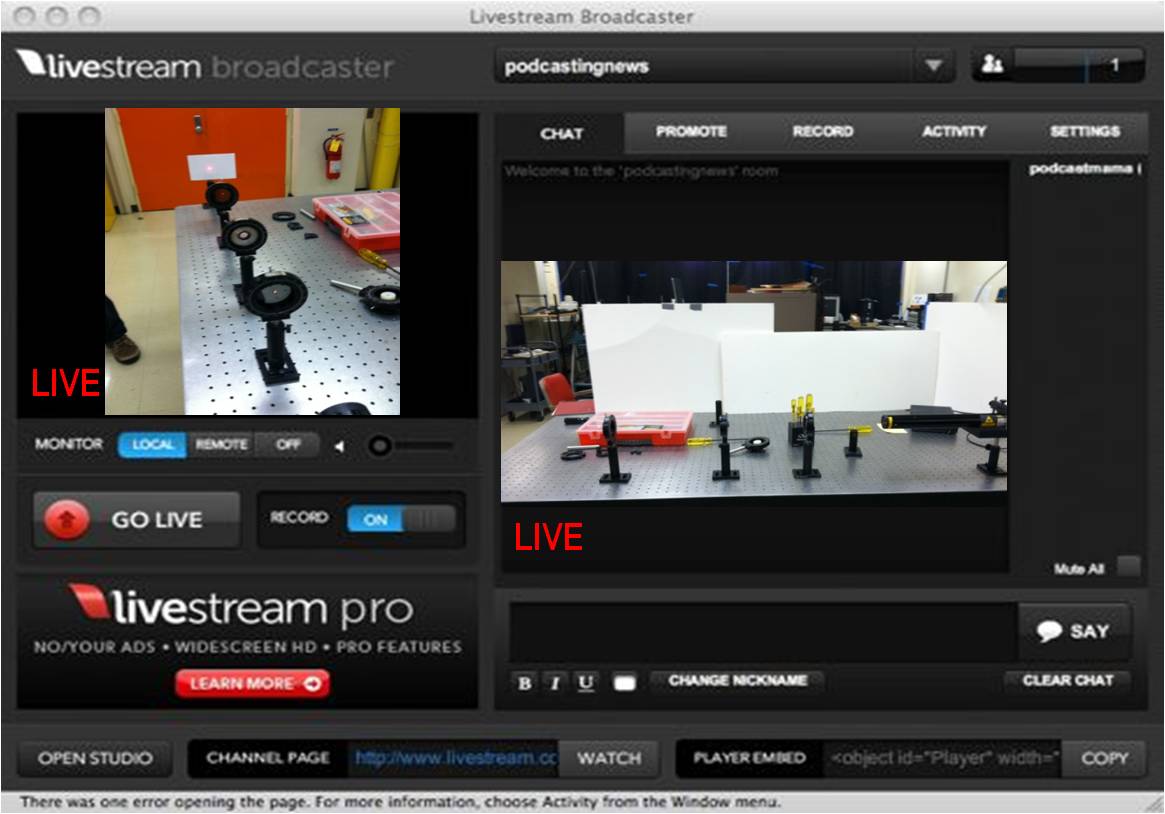Set monitor to Local
This screenshot has width=1165, height=814.
click(152, 444)
